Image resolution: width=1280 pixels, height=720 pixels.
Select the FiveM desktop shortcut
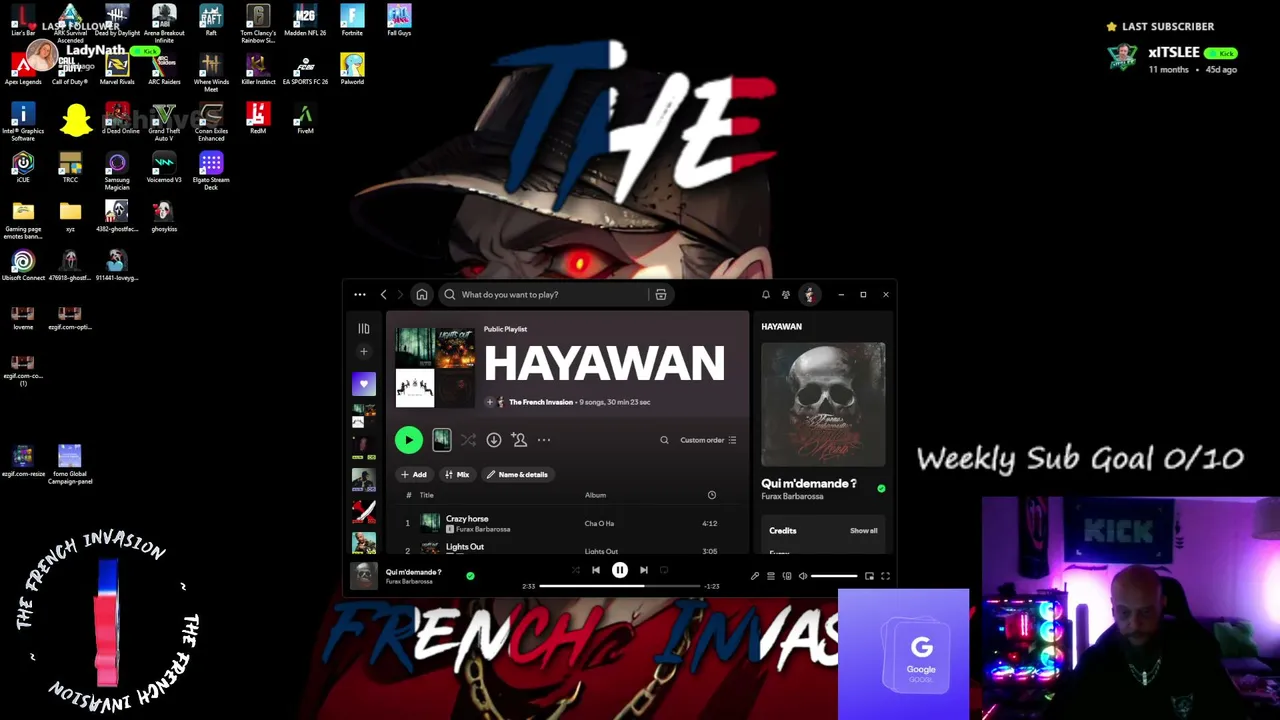305,119
